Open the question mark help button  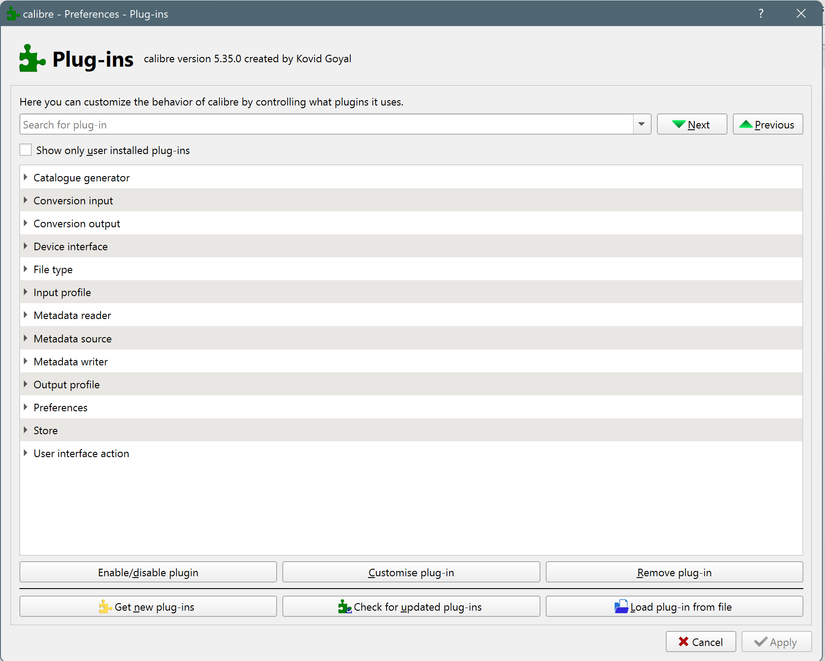[761, 14]
